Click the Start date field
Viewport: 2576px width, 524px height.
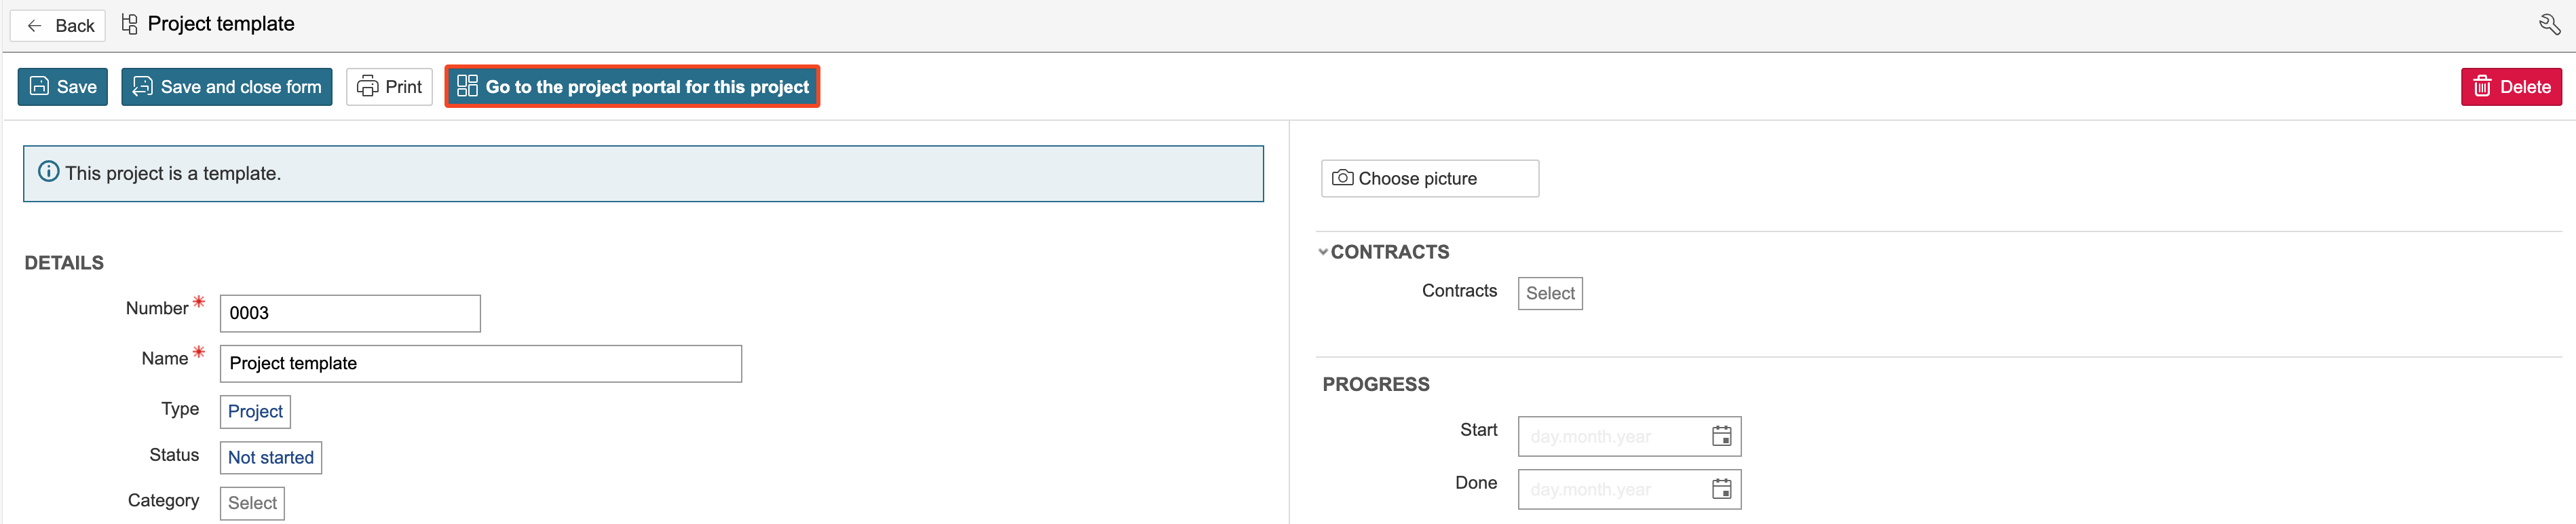(x=1610, y=436)
